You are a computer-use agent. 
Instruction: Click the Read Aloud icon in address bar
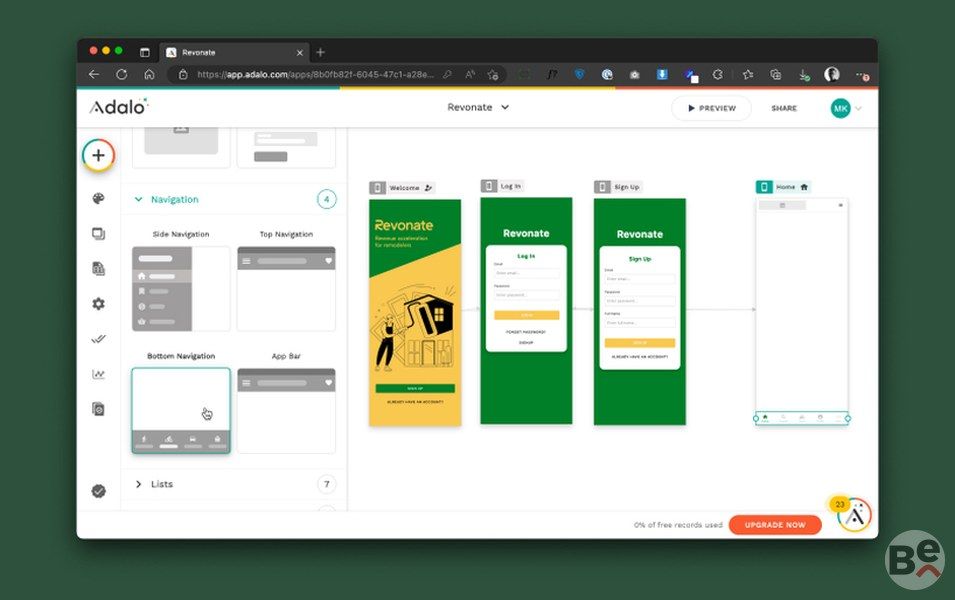tap(470, 74)
